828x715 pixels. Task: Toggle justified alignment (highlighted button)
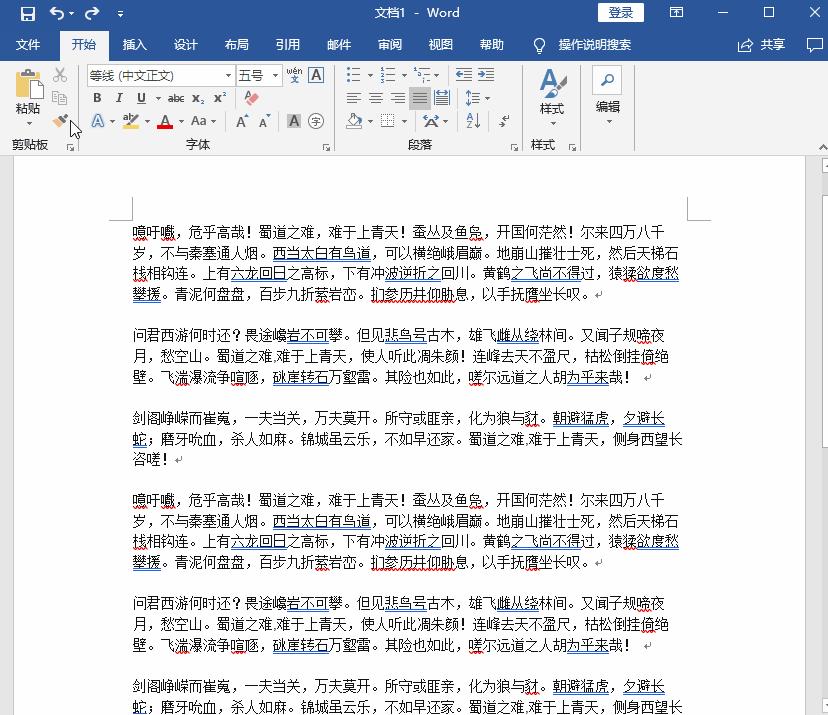420,98
